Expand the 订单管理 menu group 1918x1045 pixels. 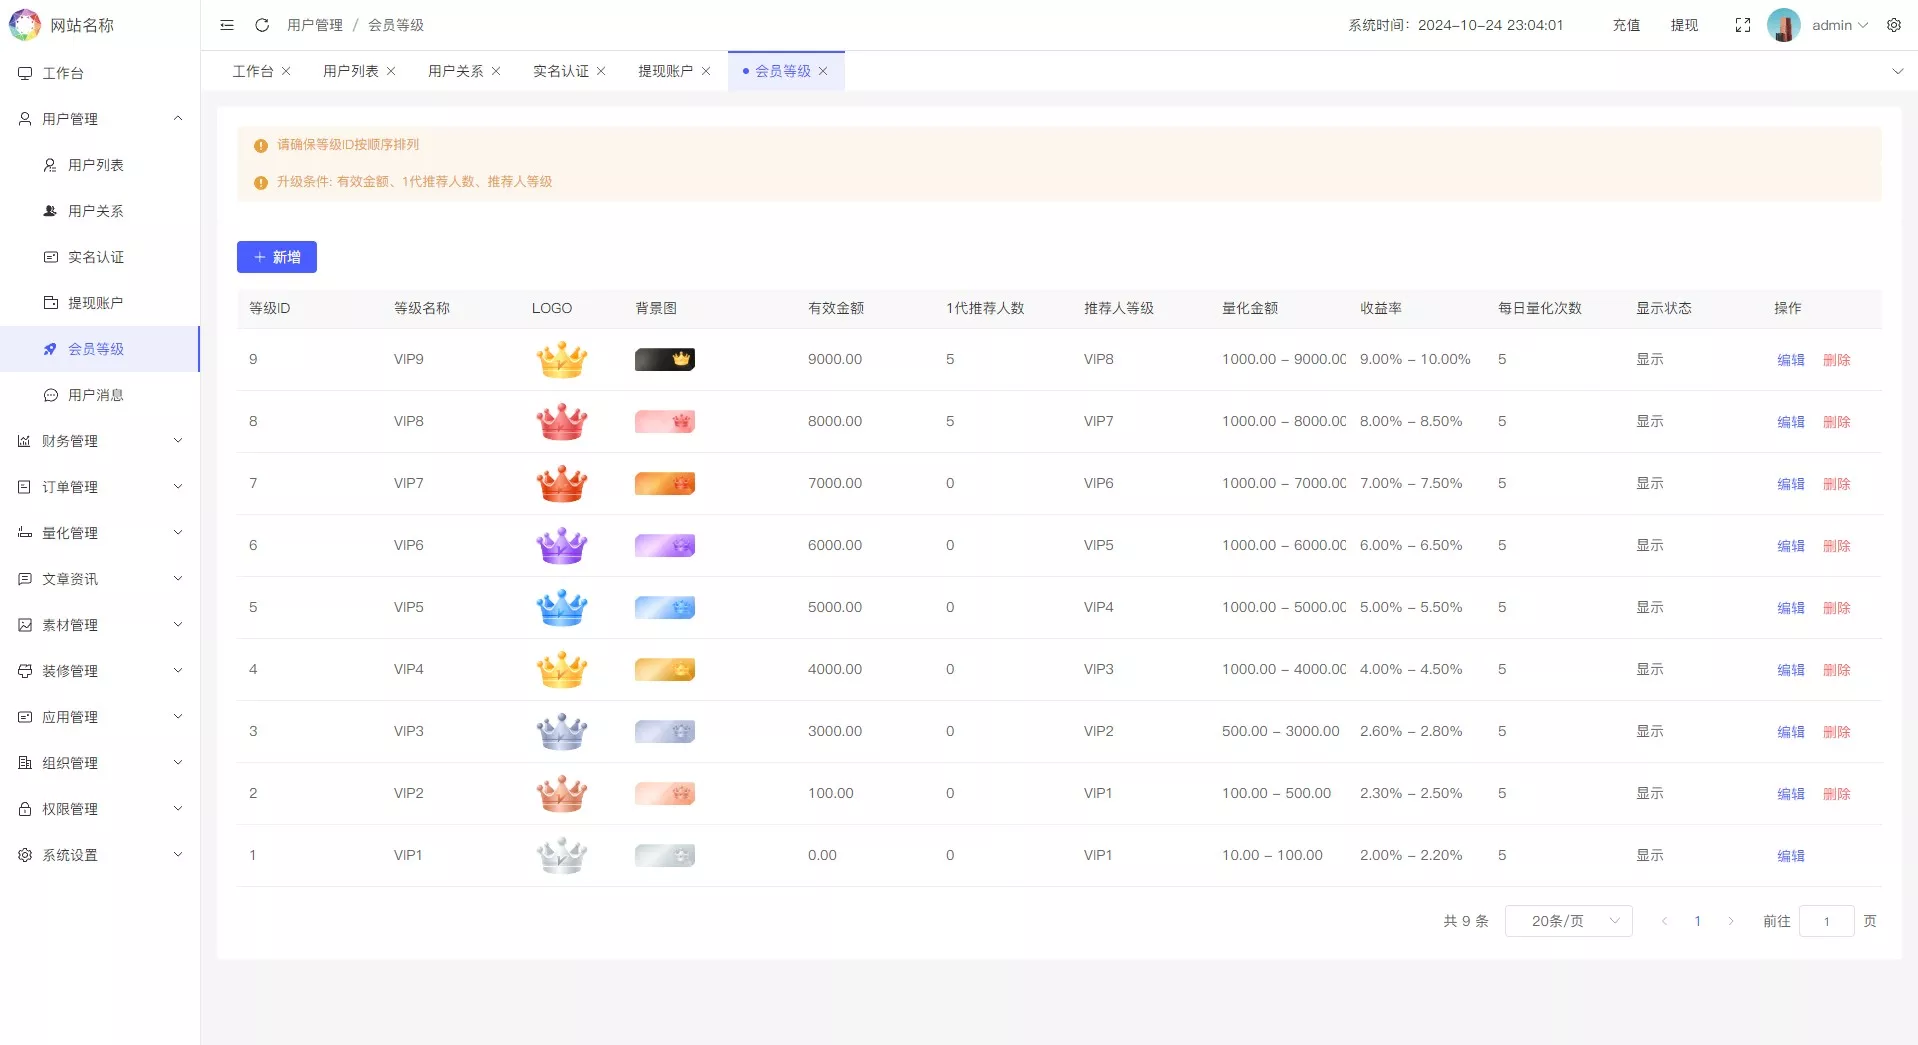(100, 487)
